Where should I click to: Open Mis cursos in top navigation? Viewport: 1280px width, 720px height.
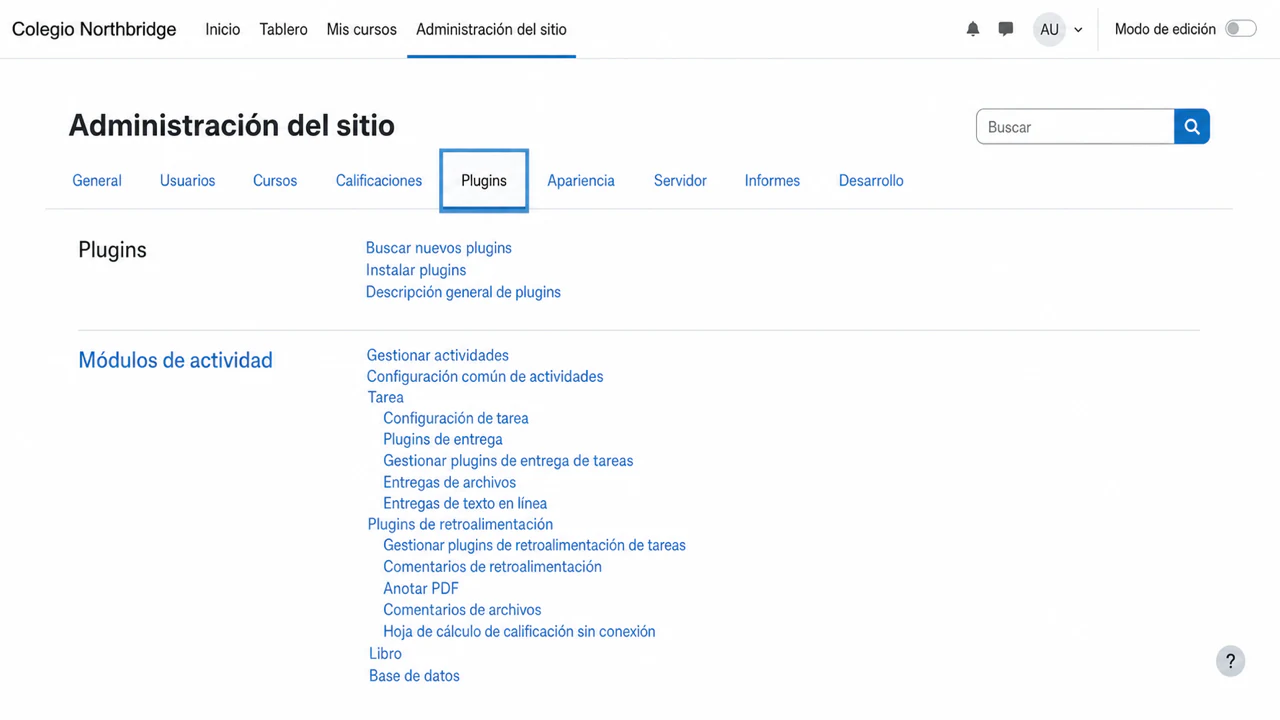pyautogui.click(x=362, y=29)
